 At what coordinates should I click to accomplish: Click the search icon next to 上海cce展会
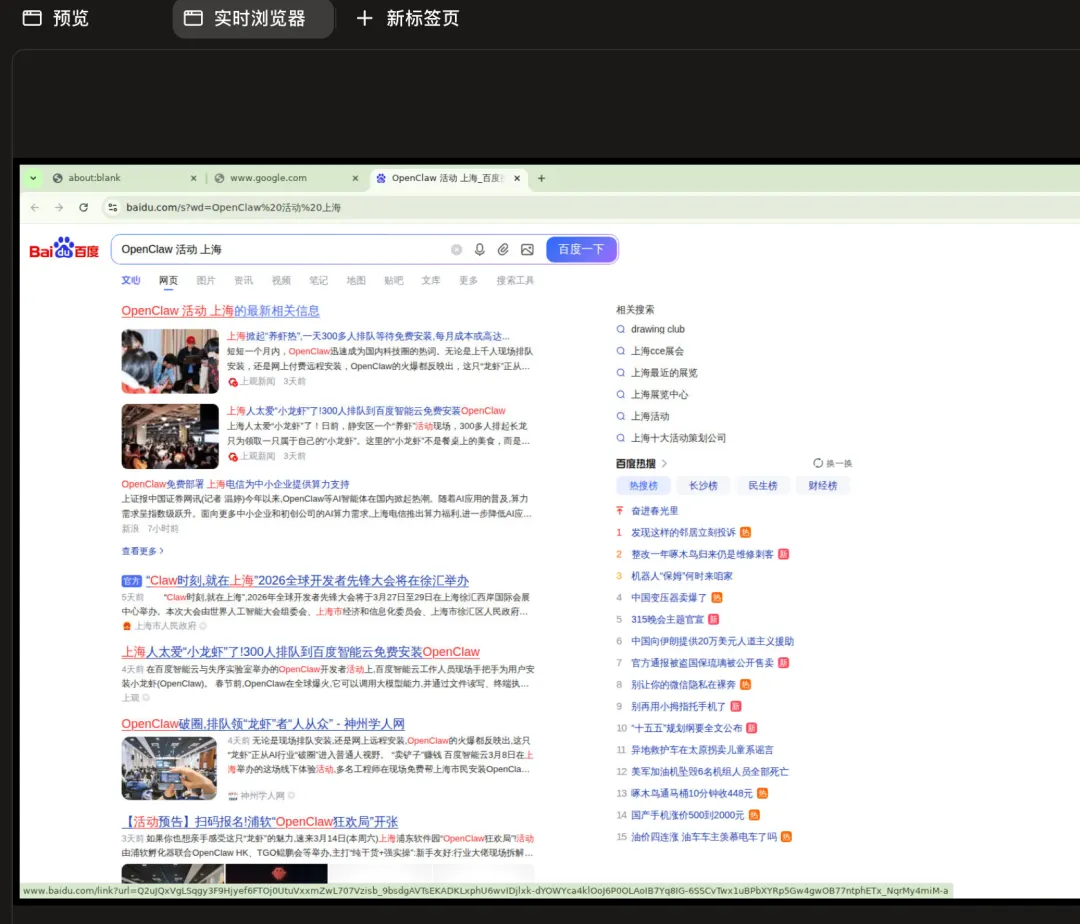[x=621, y=351]
